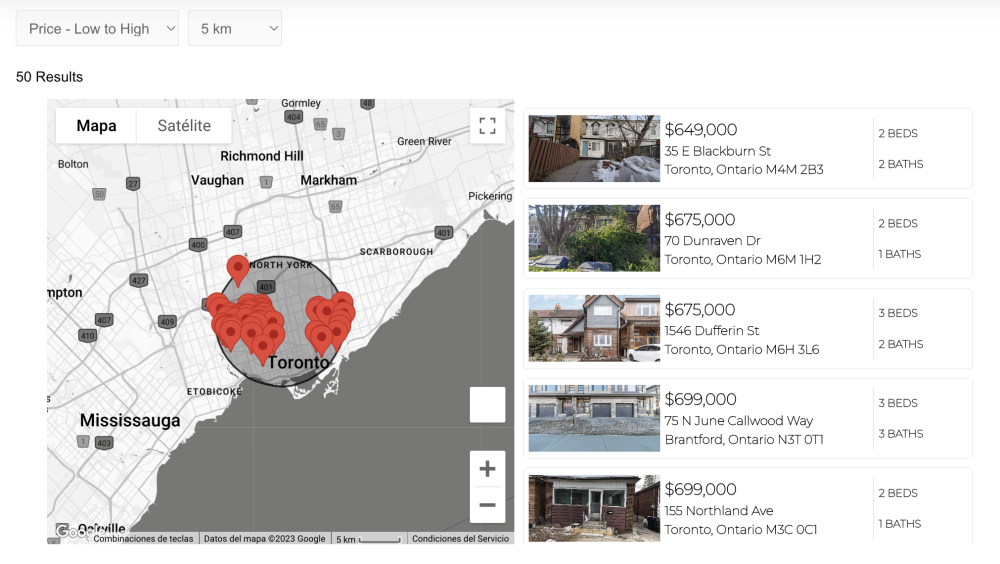1000x564 pixels.
Task: Zoom out the map with minus button
Action: (x=487, y=505)
